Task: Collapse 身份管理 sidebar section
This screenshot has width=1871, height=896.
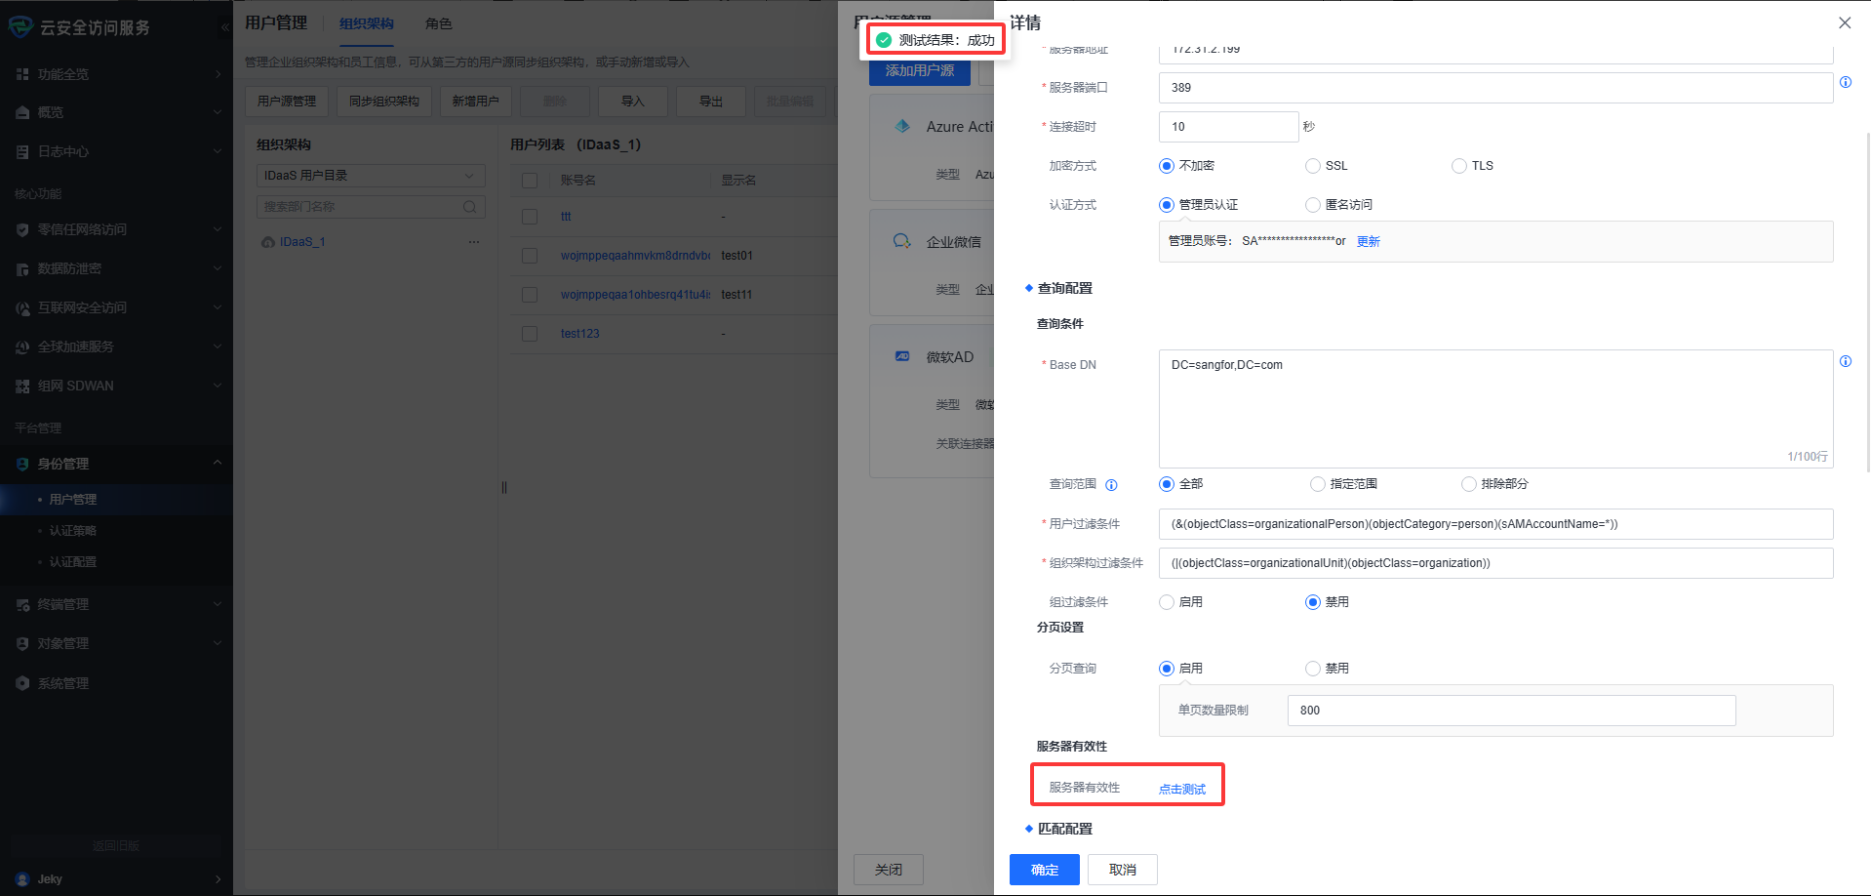Action: tap(217, 463)
